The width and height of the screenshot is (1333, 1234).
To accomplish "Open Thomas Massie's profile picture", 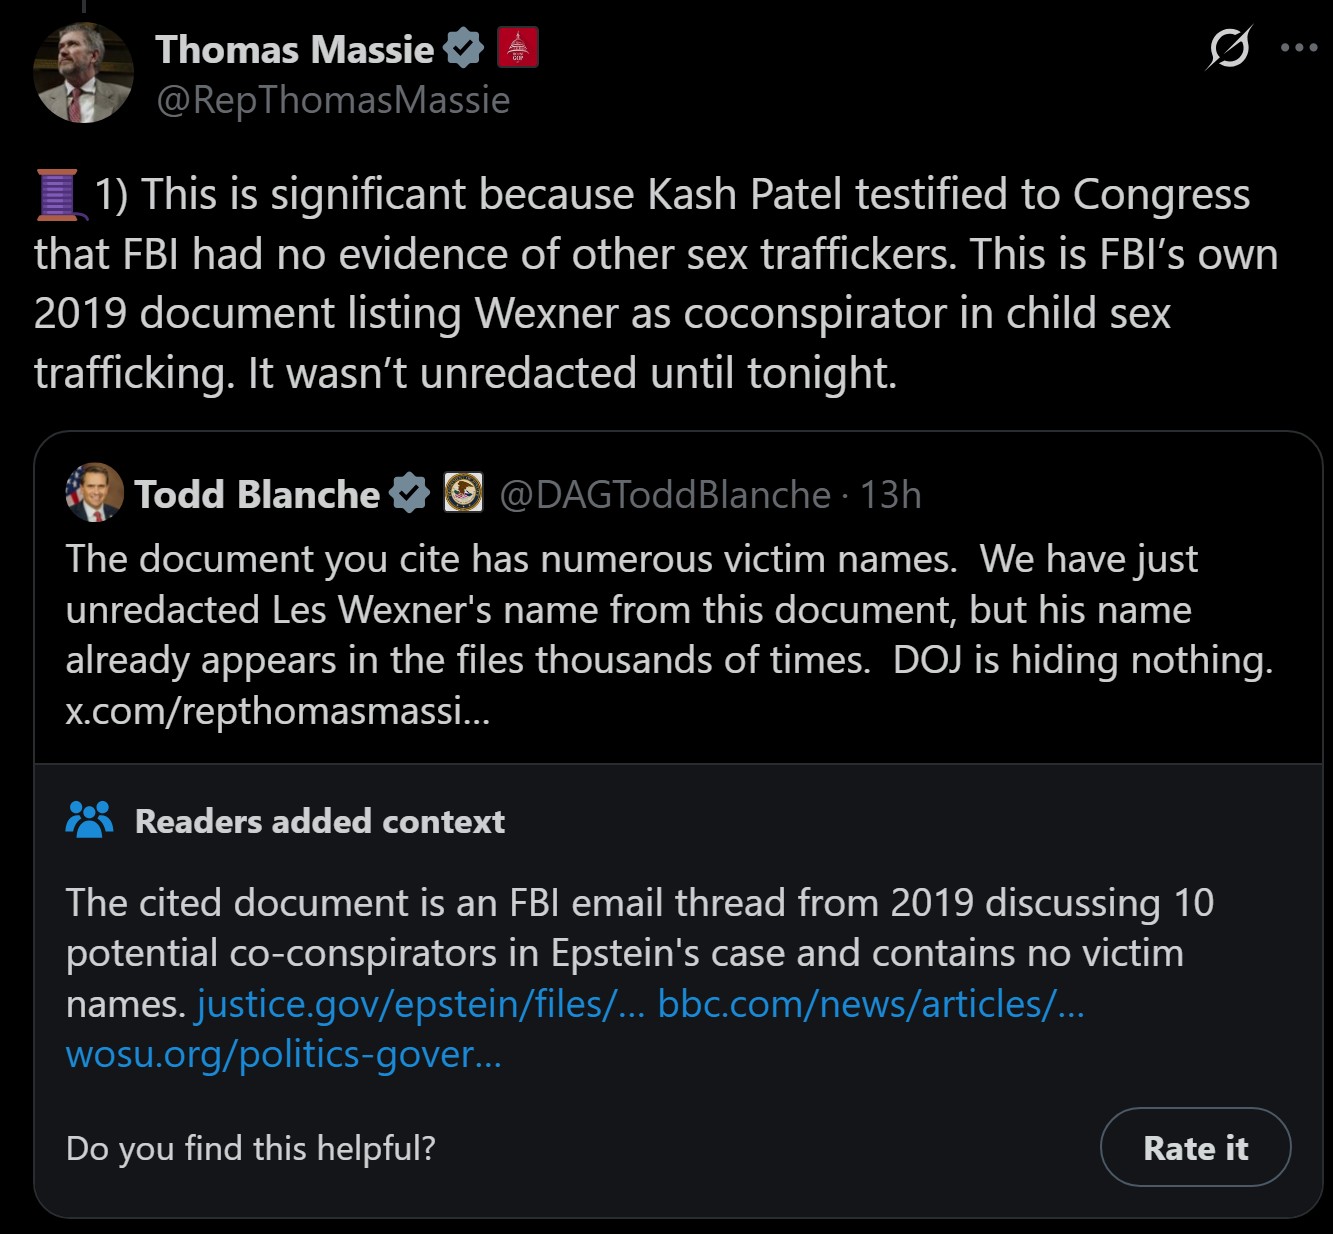I will point(83,73).
